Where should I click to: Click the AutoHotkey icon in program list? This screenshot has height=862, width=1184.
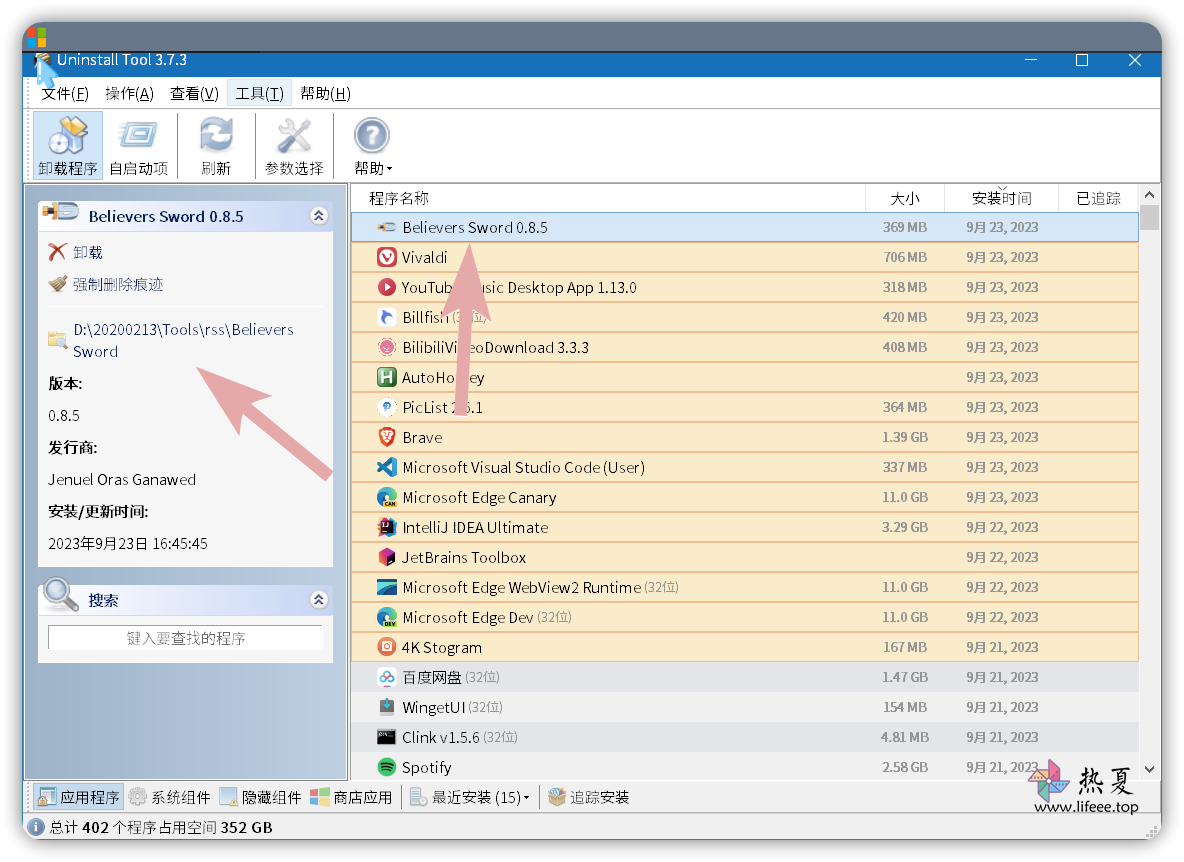coord(387,377)
